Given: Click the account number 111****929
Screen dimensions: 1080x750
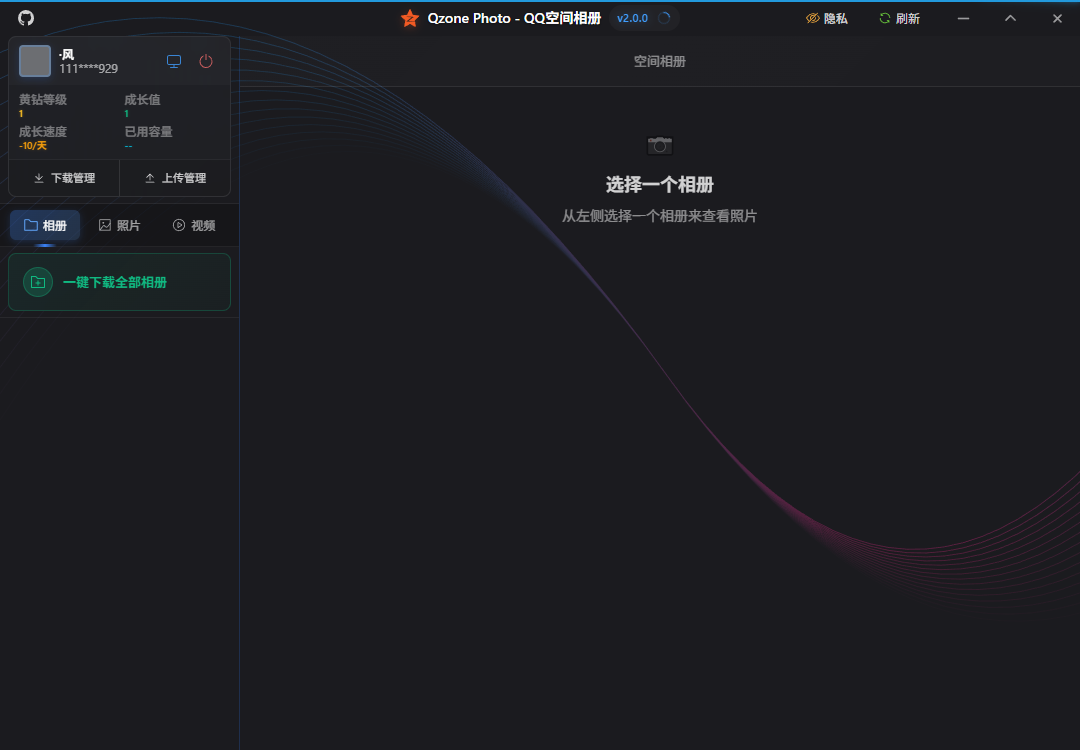Looking at the screenshot, I should (88, 68).
